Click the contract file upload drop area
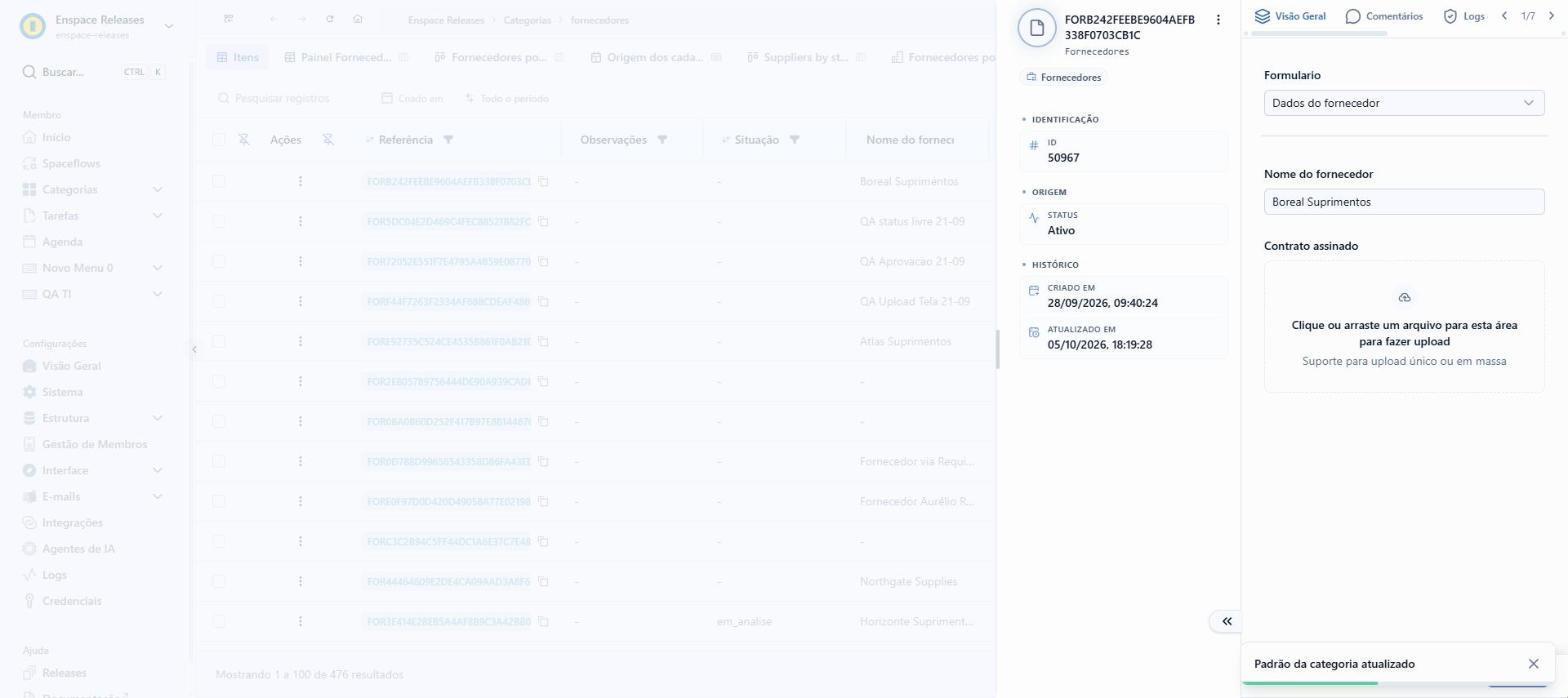Screen dimensions: 1568x698 pos(1404,326)
